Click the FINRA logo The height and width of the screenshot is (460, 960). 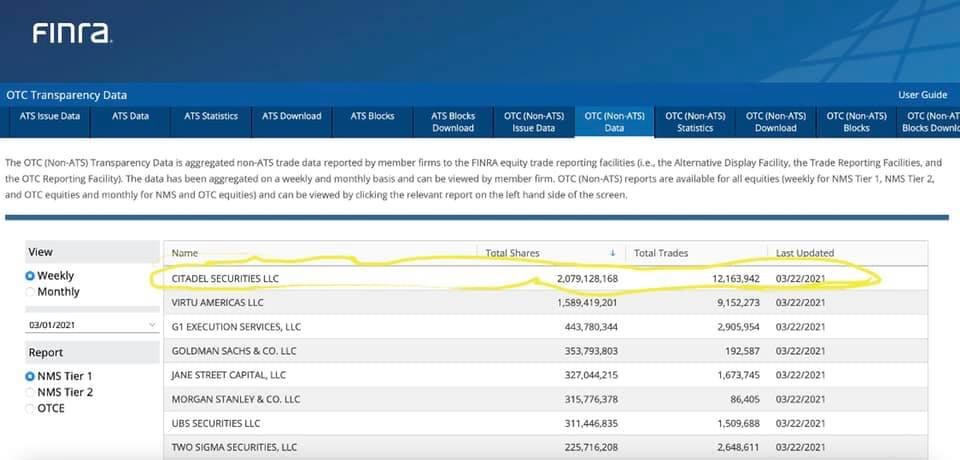coord(72,34)
